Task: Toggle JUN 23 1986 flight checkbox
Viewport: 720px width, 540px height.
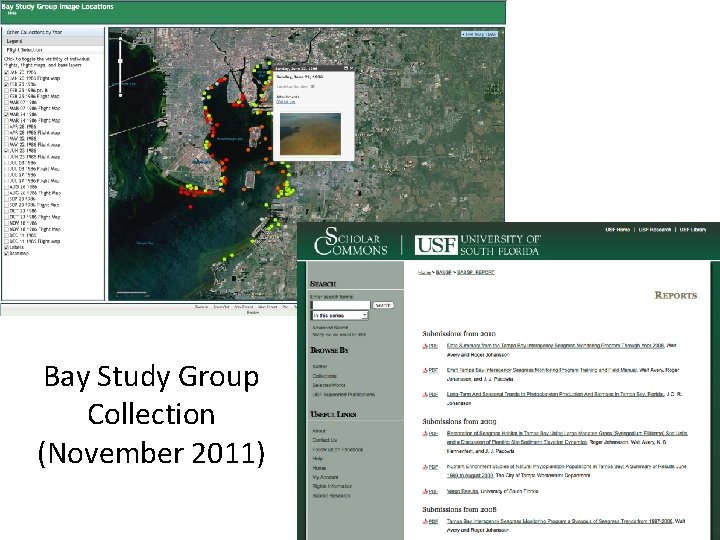Action: (6, 151)
